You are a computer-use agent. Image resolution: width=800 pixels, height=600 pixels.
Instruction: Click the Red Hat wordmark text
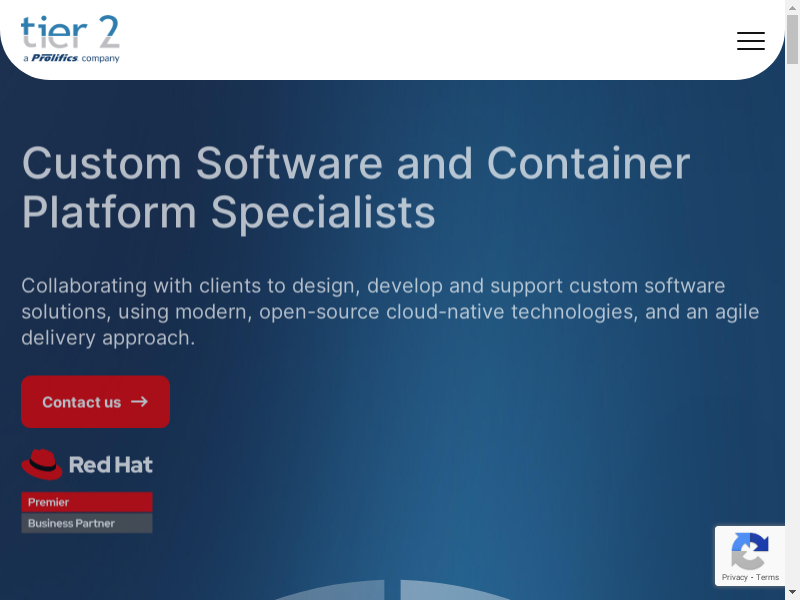pyautogui.click(x=110, y=465)
